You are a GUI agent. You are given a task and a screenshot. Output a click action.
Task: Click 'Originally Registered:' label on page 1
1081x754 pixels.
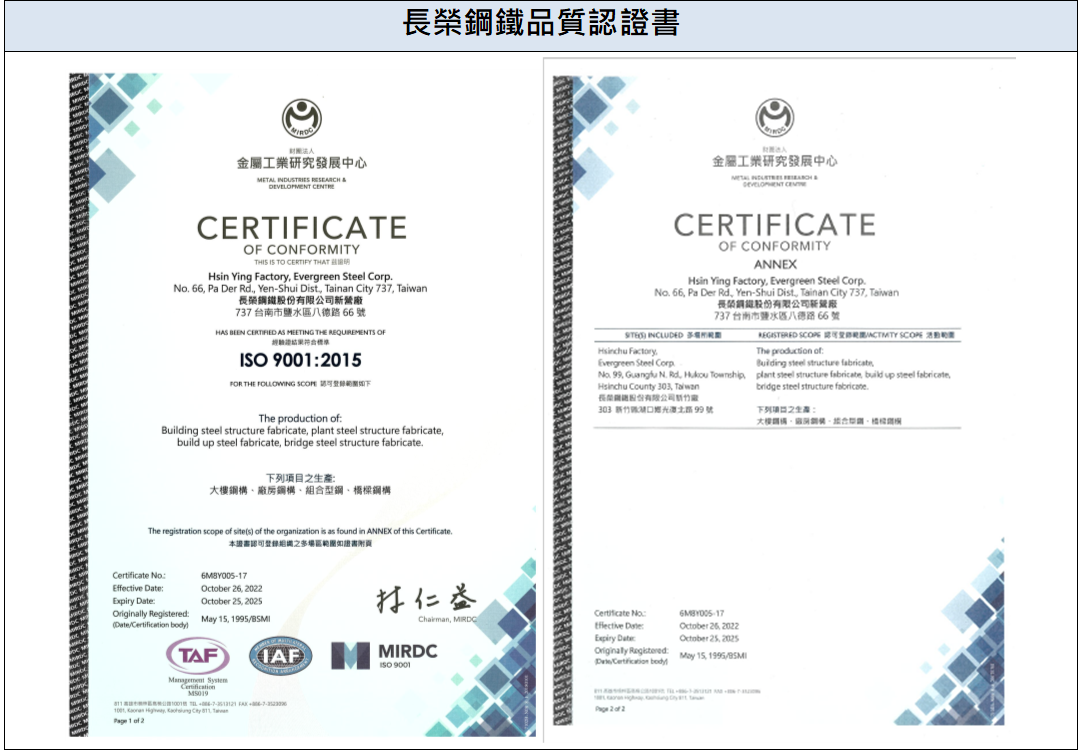point(151,614)
